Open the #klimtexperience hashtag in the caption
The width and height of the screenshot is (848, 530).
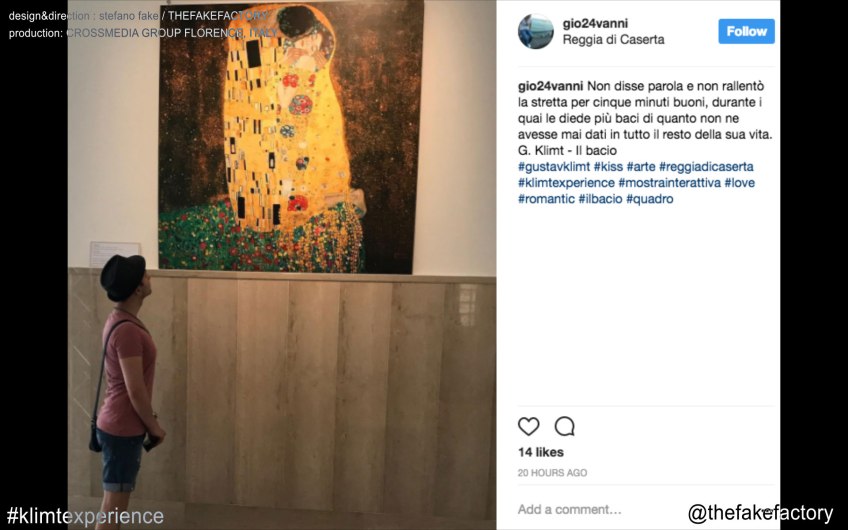[566, 183]
